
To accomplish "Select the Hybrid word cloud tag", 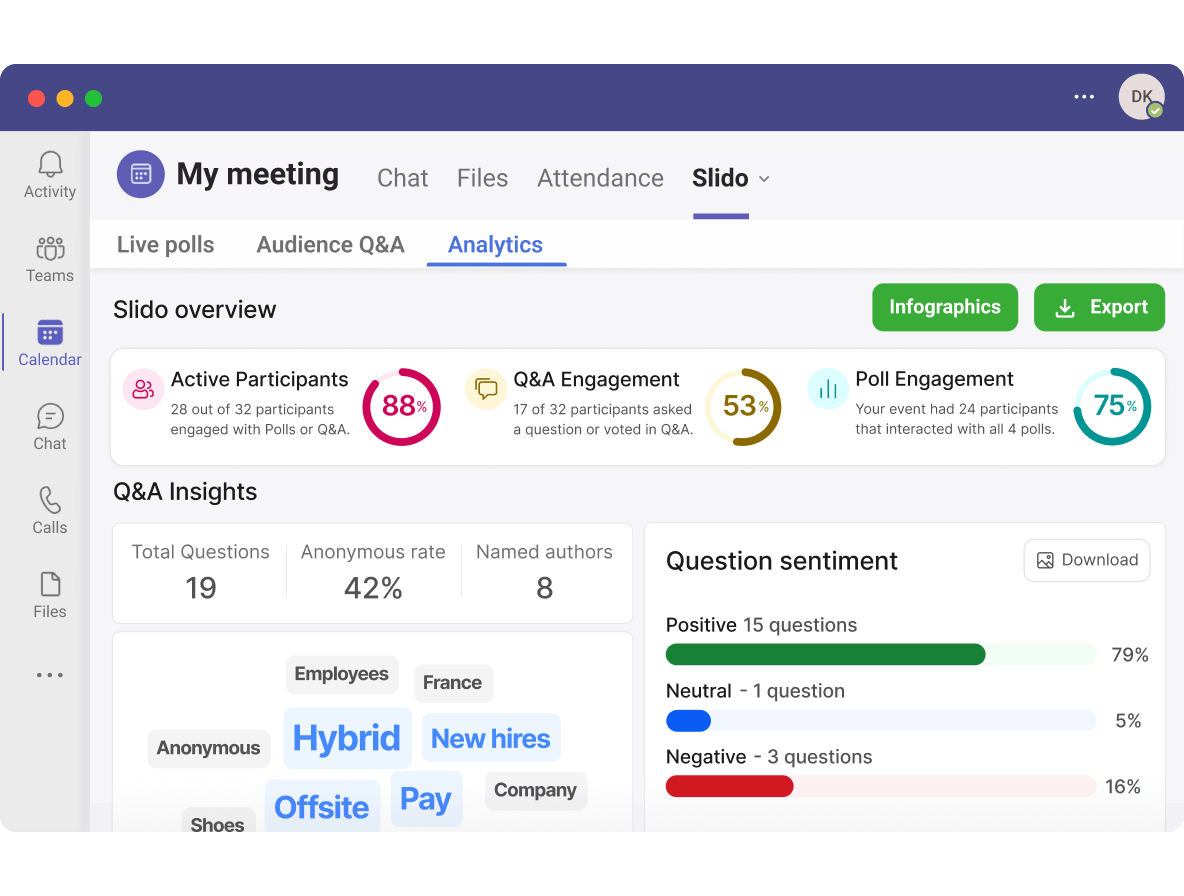I will [347, 738].
